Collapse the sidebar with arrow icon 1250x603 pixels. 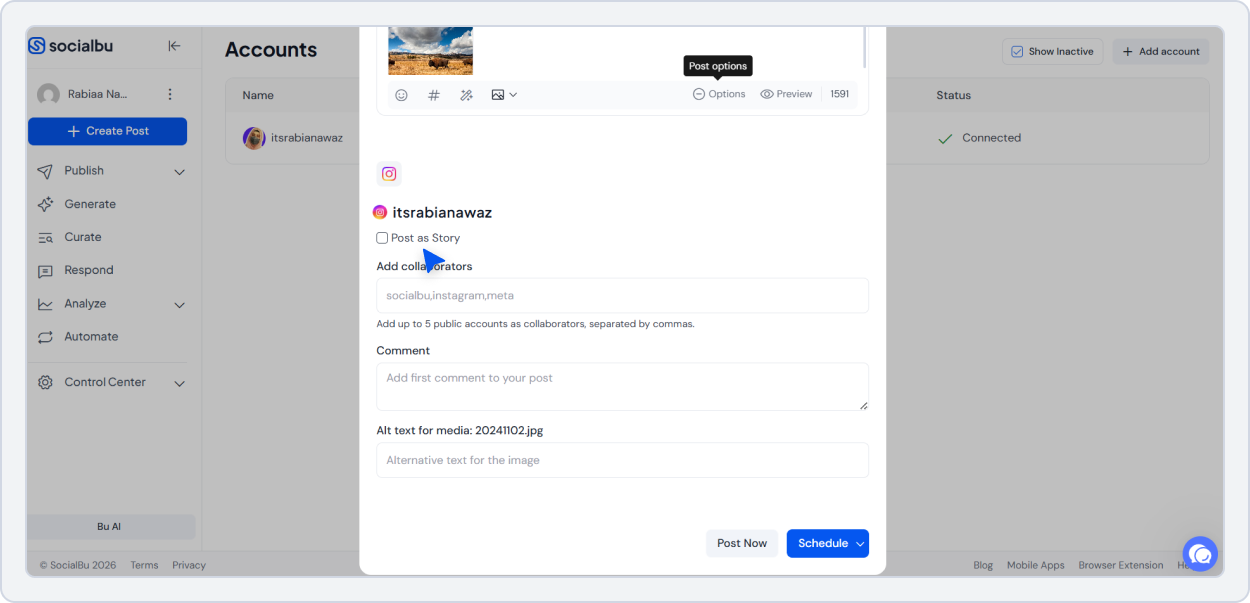click(174, 46)
